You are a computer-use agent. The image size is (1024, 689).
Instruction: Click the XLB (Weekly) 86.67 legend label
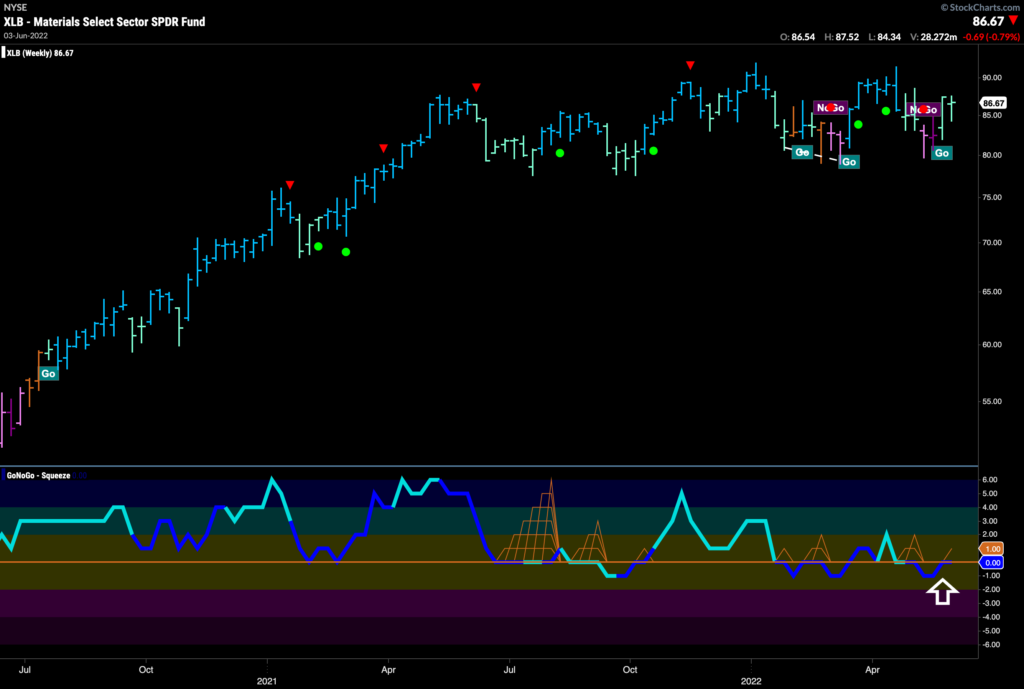(40, 53)
